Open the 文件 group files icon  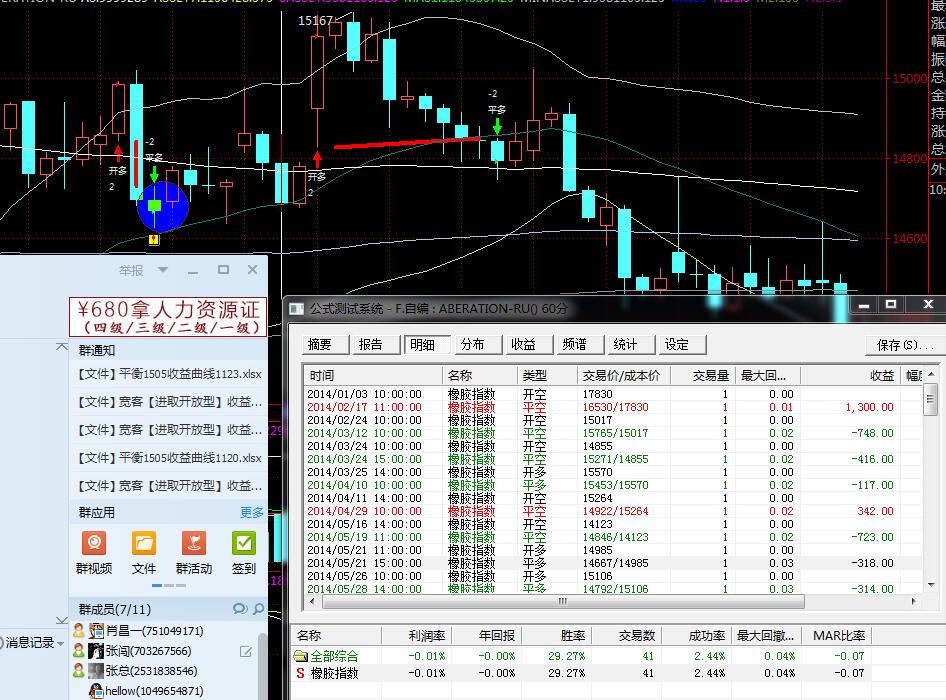[x=144, y=544]
